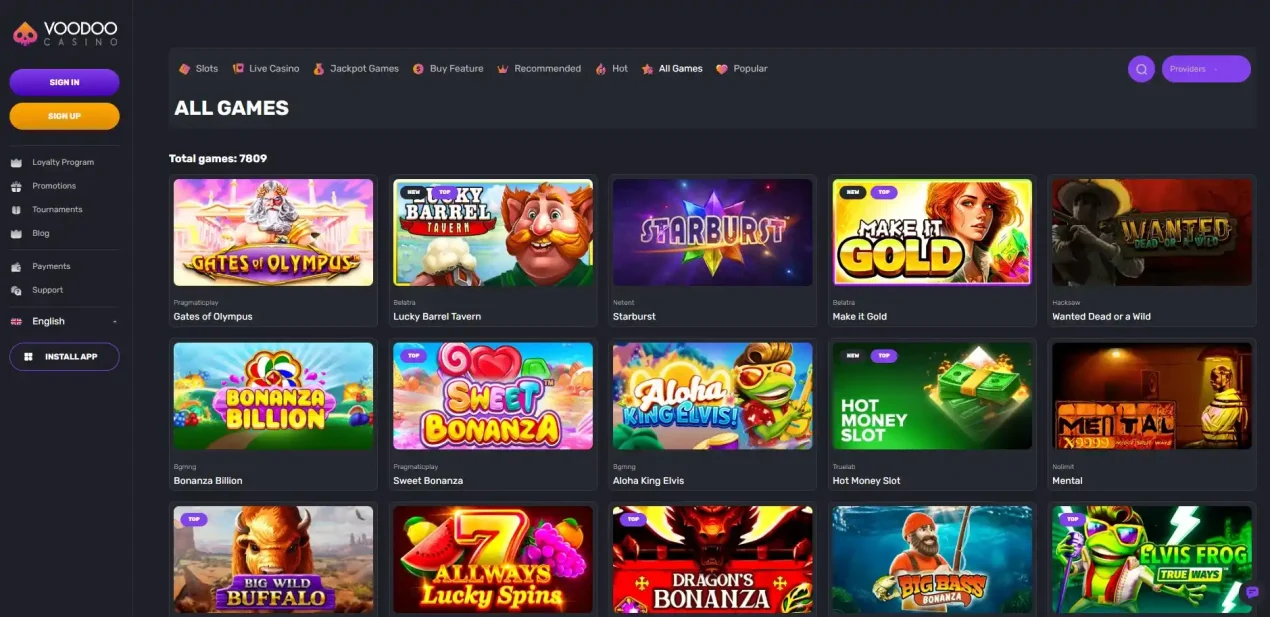The height and width of the screenshot is (617, 1270).
Task: Open the Aloha King Elvis game thumbnail
Action: click(712, 396)
